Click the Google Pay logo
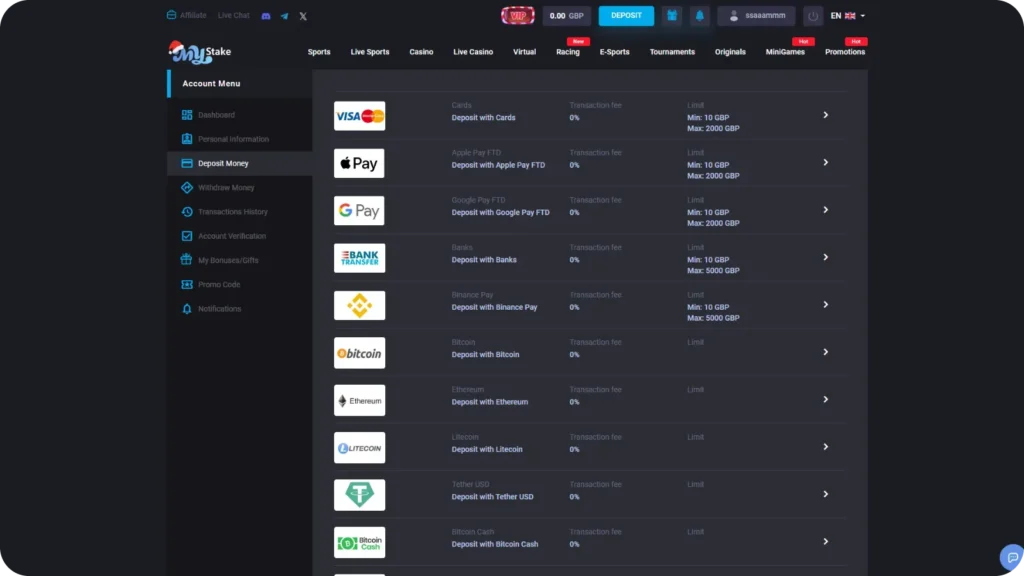The image size is (1024, 576). pos(359,211)
